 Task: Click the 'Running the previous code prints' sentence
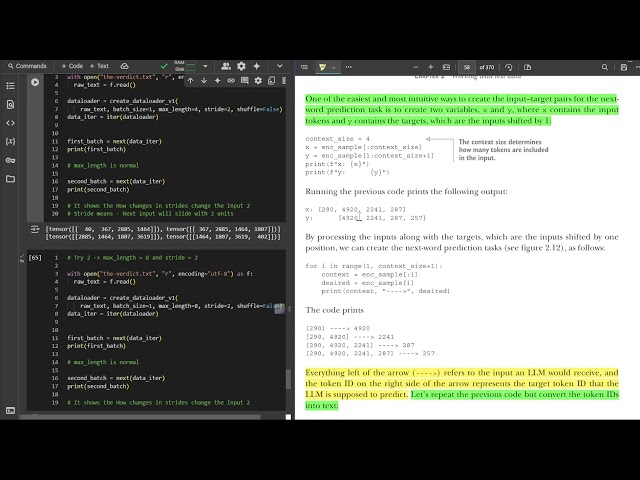(x=406, y=191)
